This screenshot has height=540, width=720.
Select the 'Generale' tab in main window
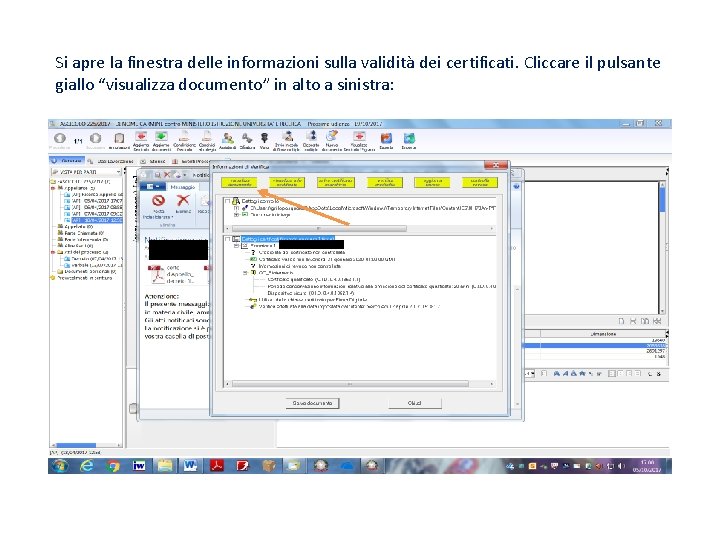tap(68, 161)
